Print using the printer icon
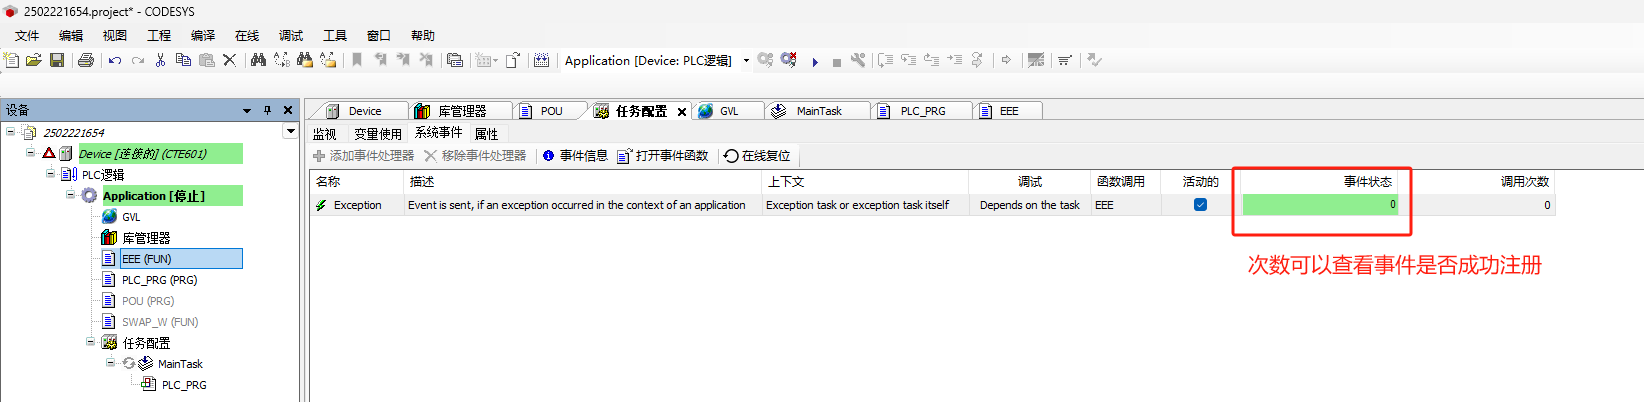The image size is (1644, 402). 86,60
